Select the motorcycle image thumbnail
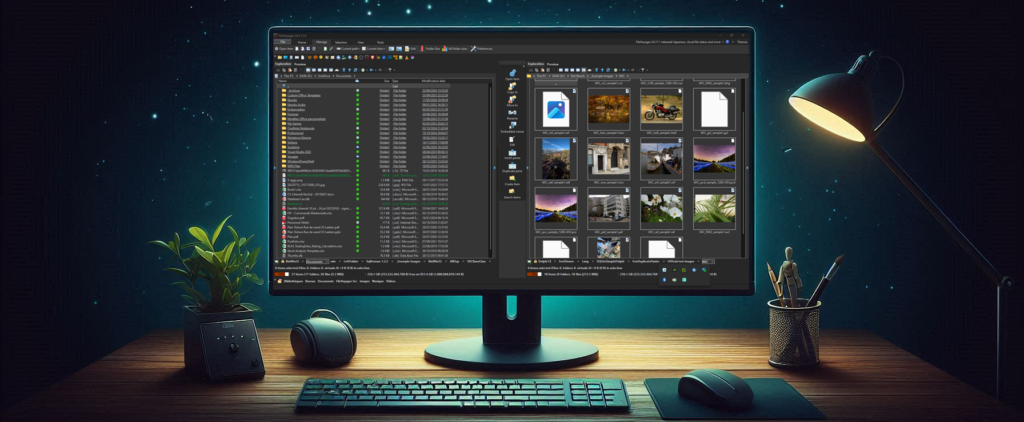The width and height of the screenshot is (1024, 422). point(661,109)
